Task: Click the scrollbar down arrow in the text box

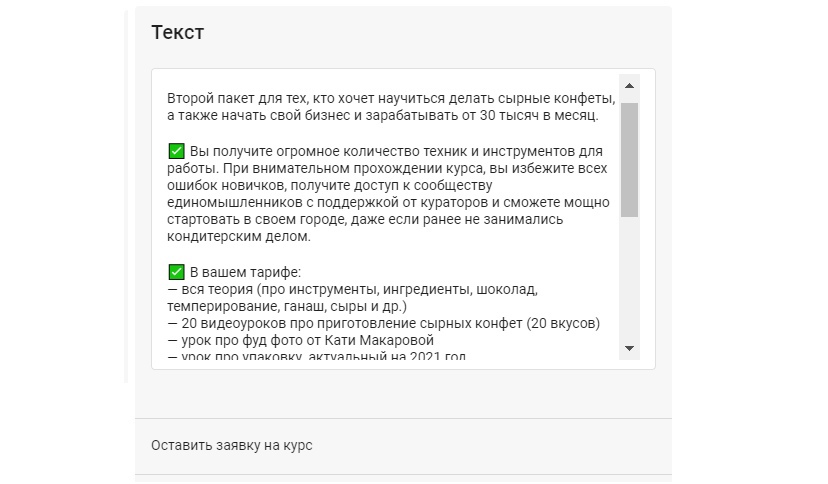Action: click(x=629, y=348)
